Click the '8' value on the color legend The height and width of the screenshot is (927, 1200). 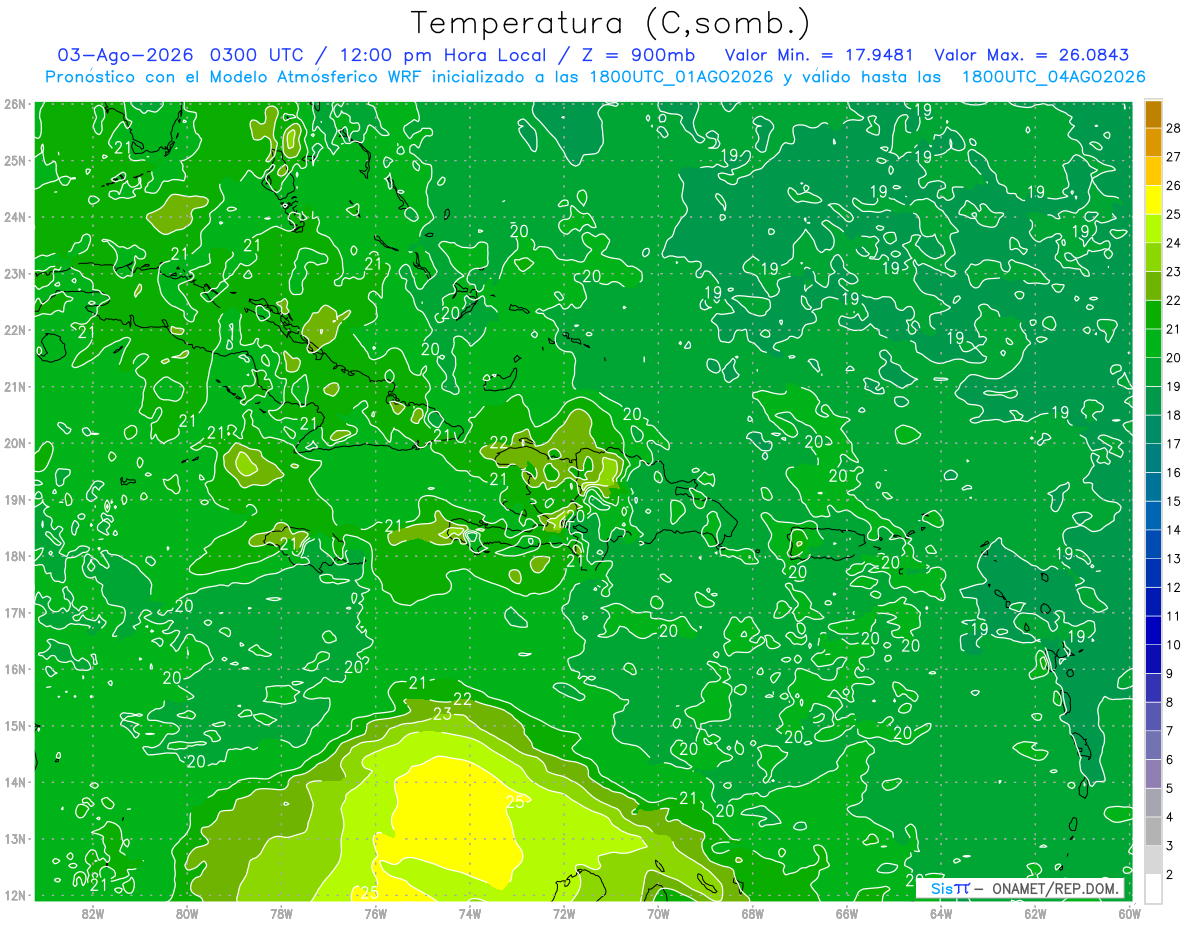(x=1170, y=702)
